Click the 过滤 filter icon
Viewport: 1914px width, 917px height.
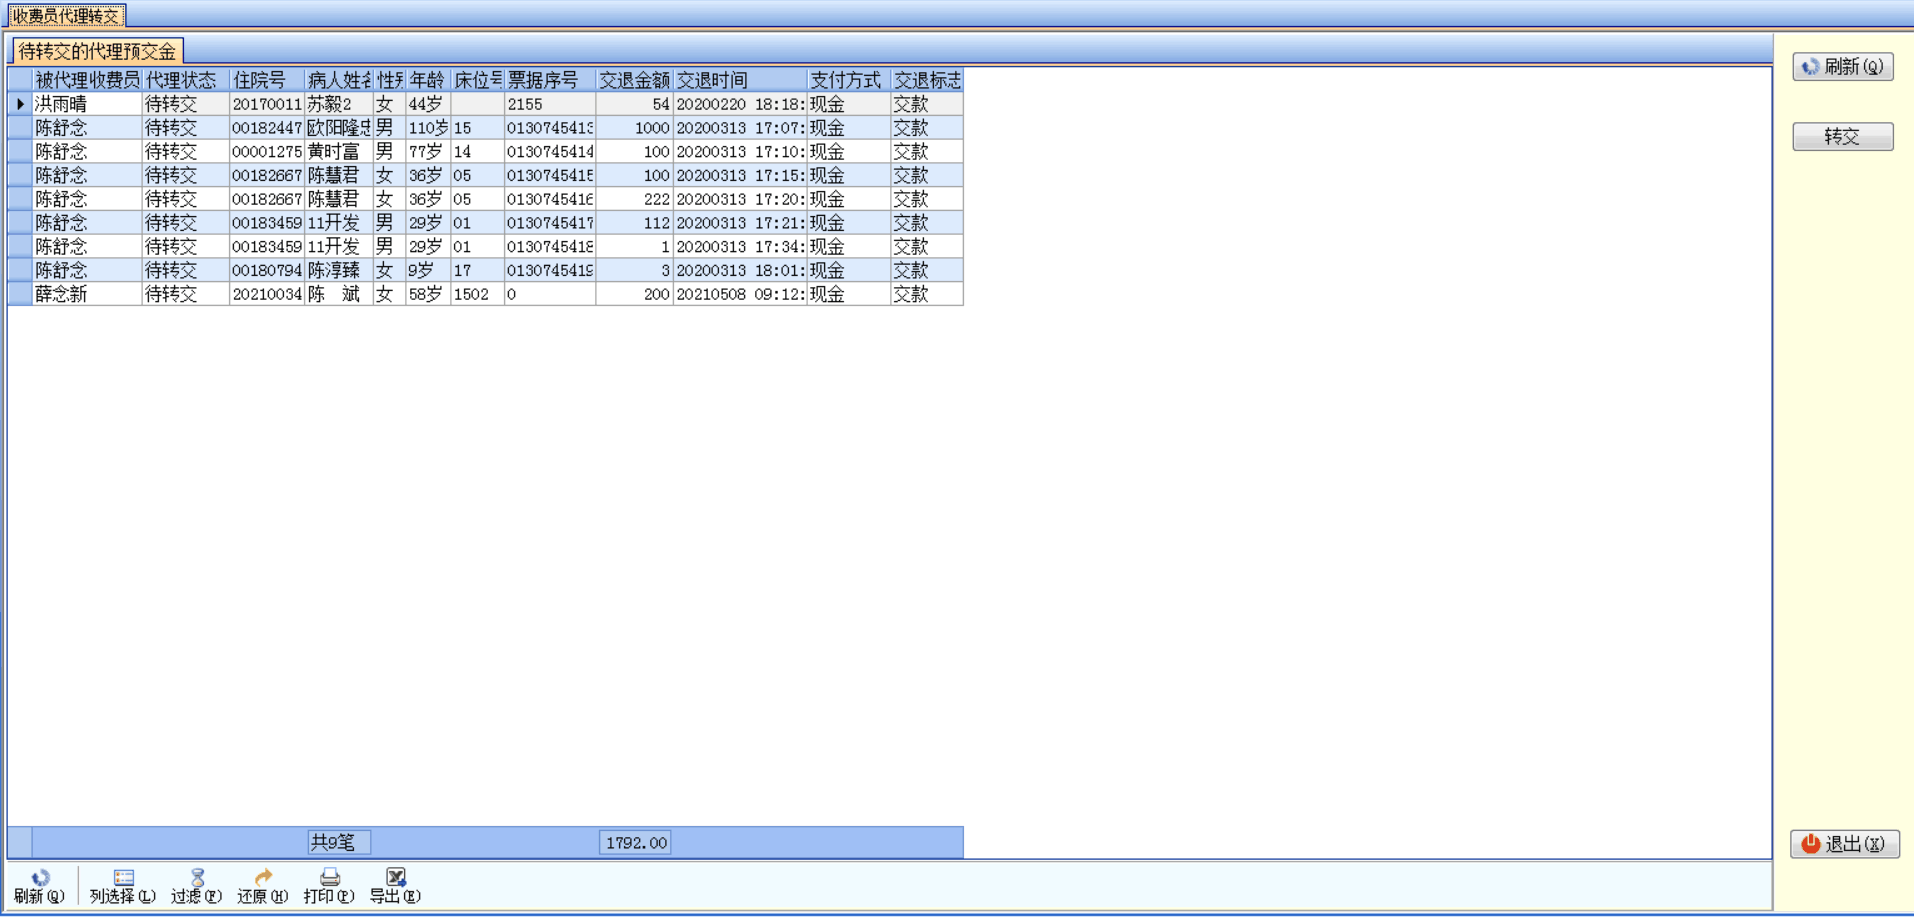click(x=196, y=886)
